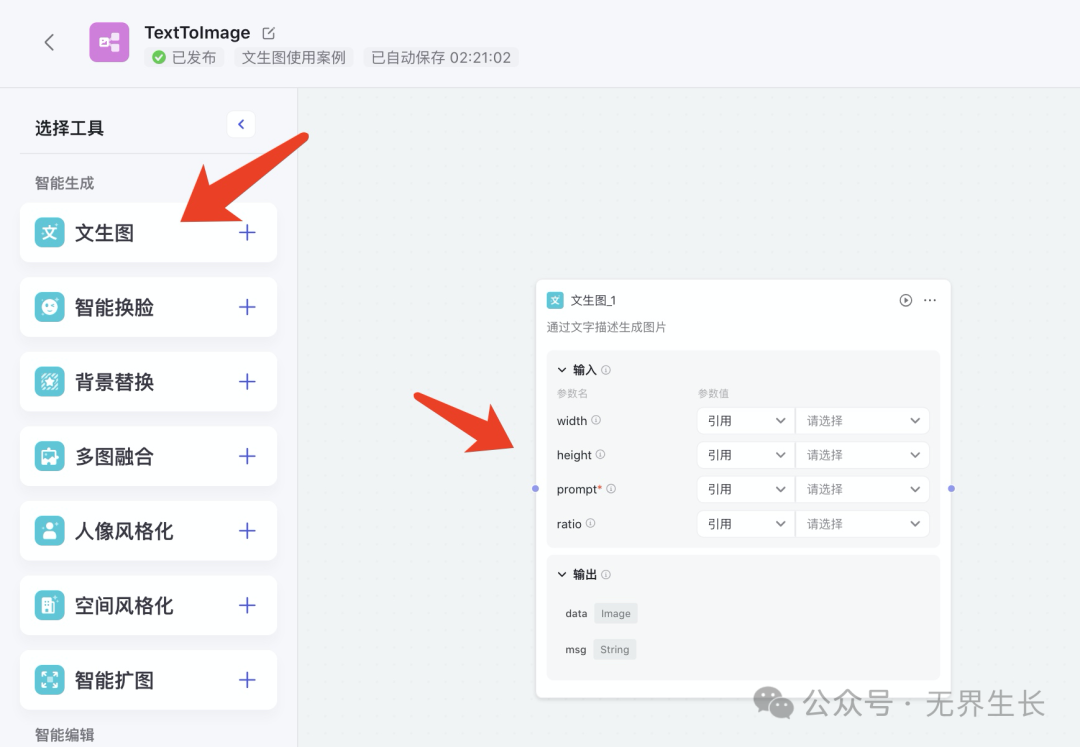Click the 文生图 tool card label
Viewport: 1080px width, 747px height.
tap(104, 233)
